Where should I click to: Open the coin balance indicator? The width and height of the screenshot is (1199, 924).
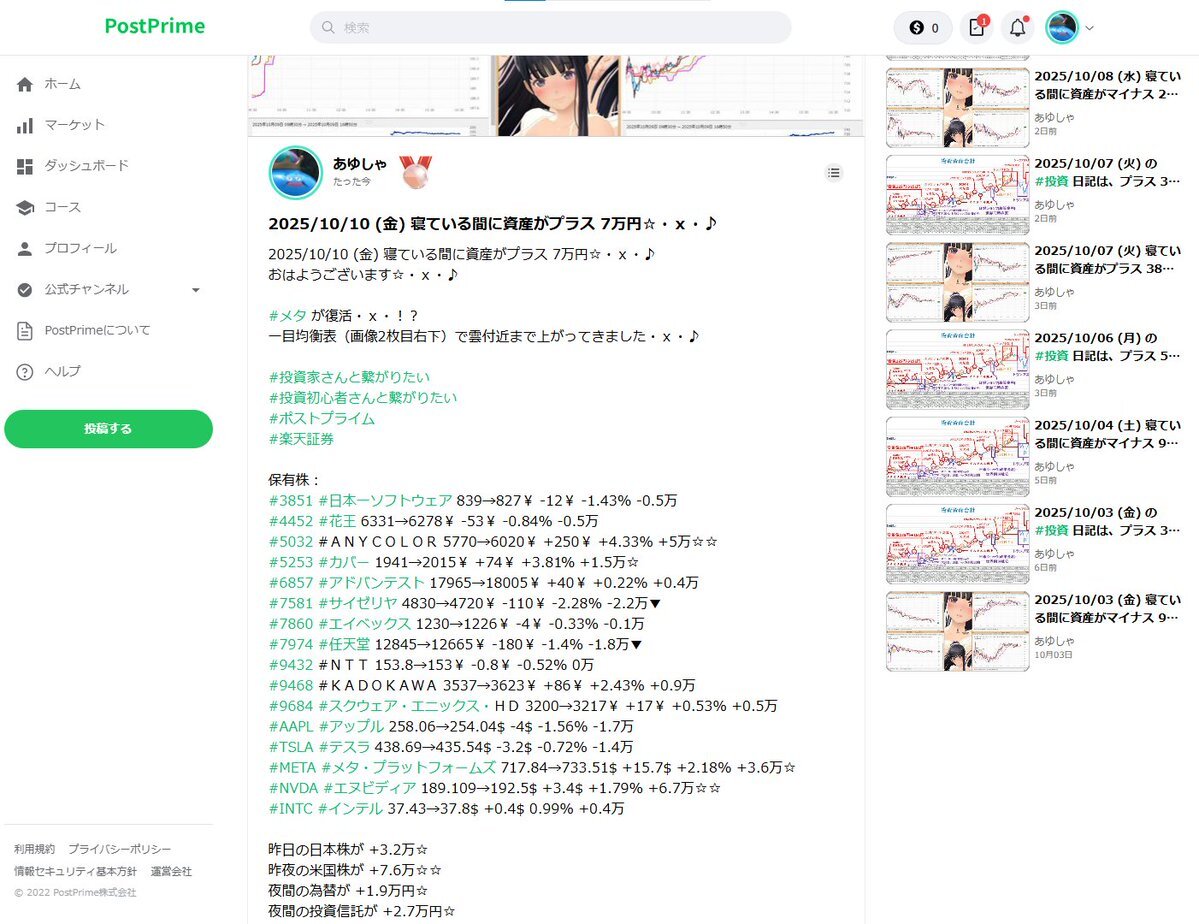tap(923, 28)
